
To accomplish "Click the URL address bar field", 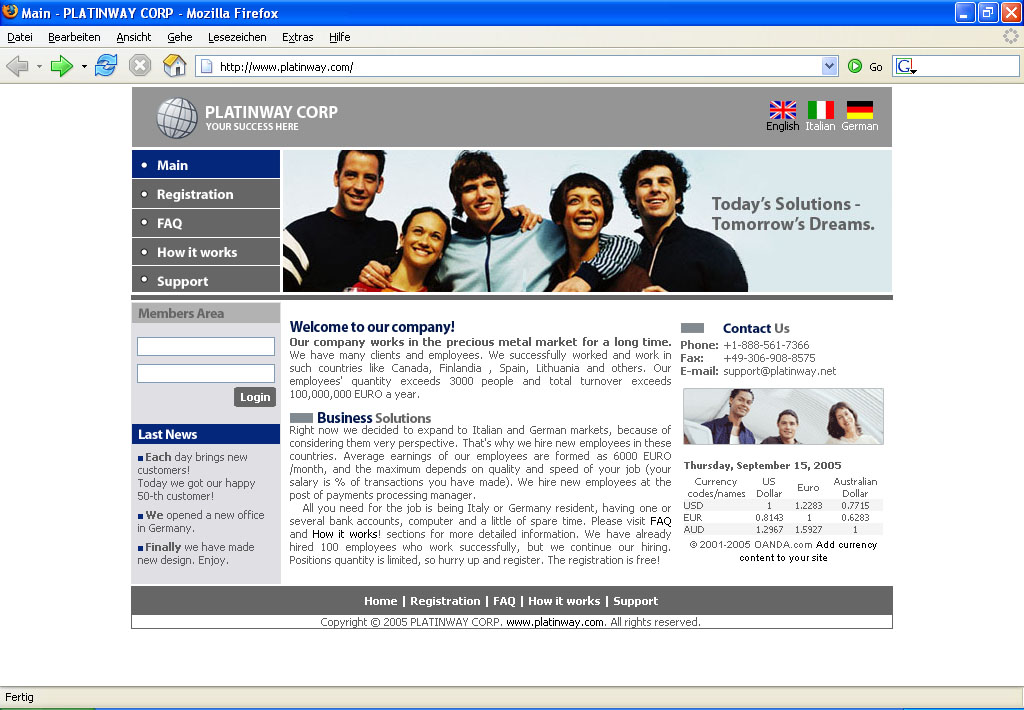I will point(516,66).
